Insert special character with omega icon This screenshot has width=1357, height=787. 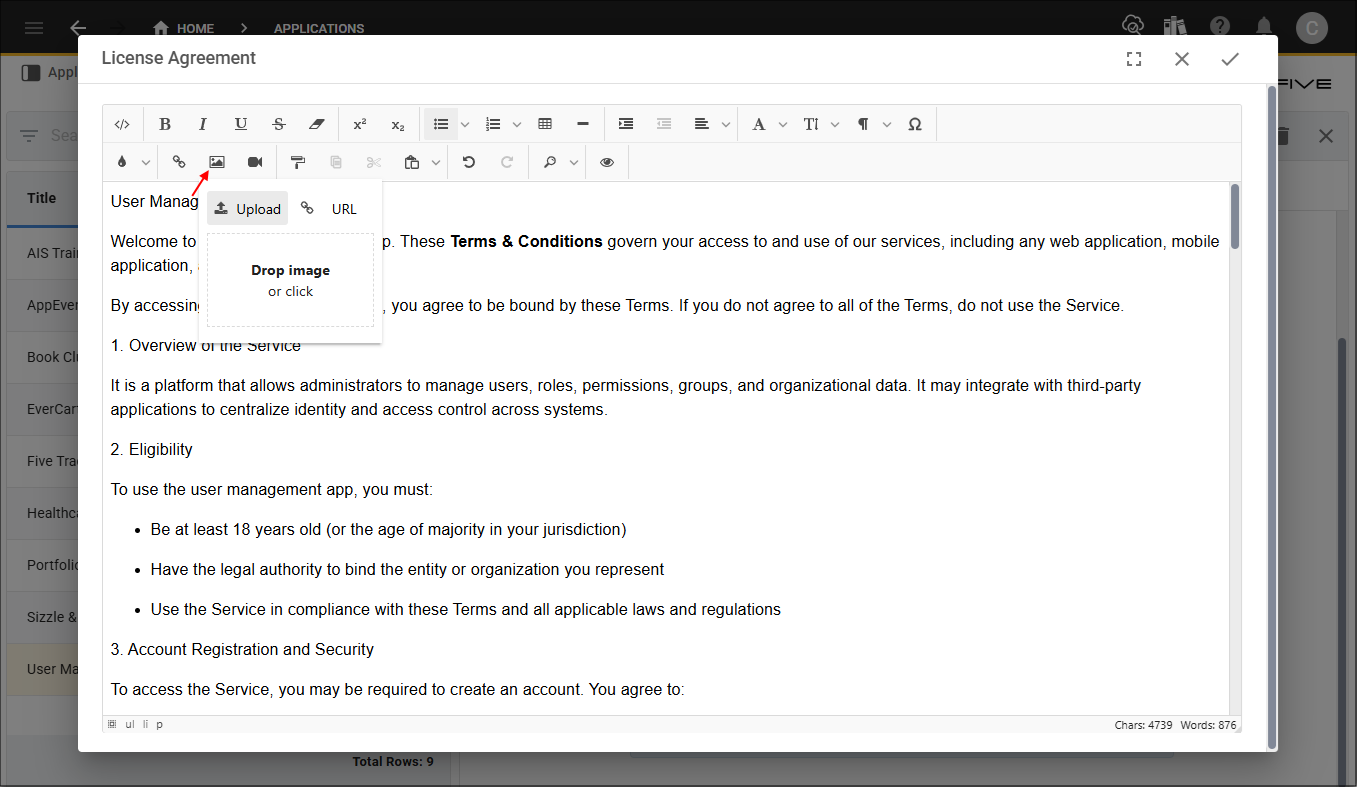point(915,124)
